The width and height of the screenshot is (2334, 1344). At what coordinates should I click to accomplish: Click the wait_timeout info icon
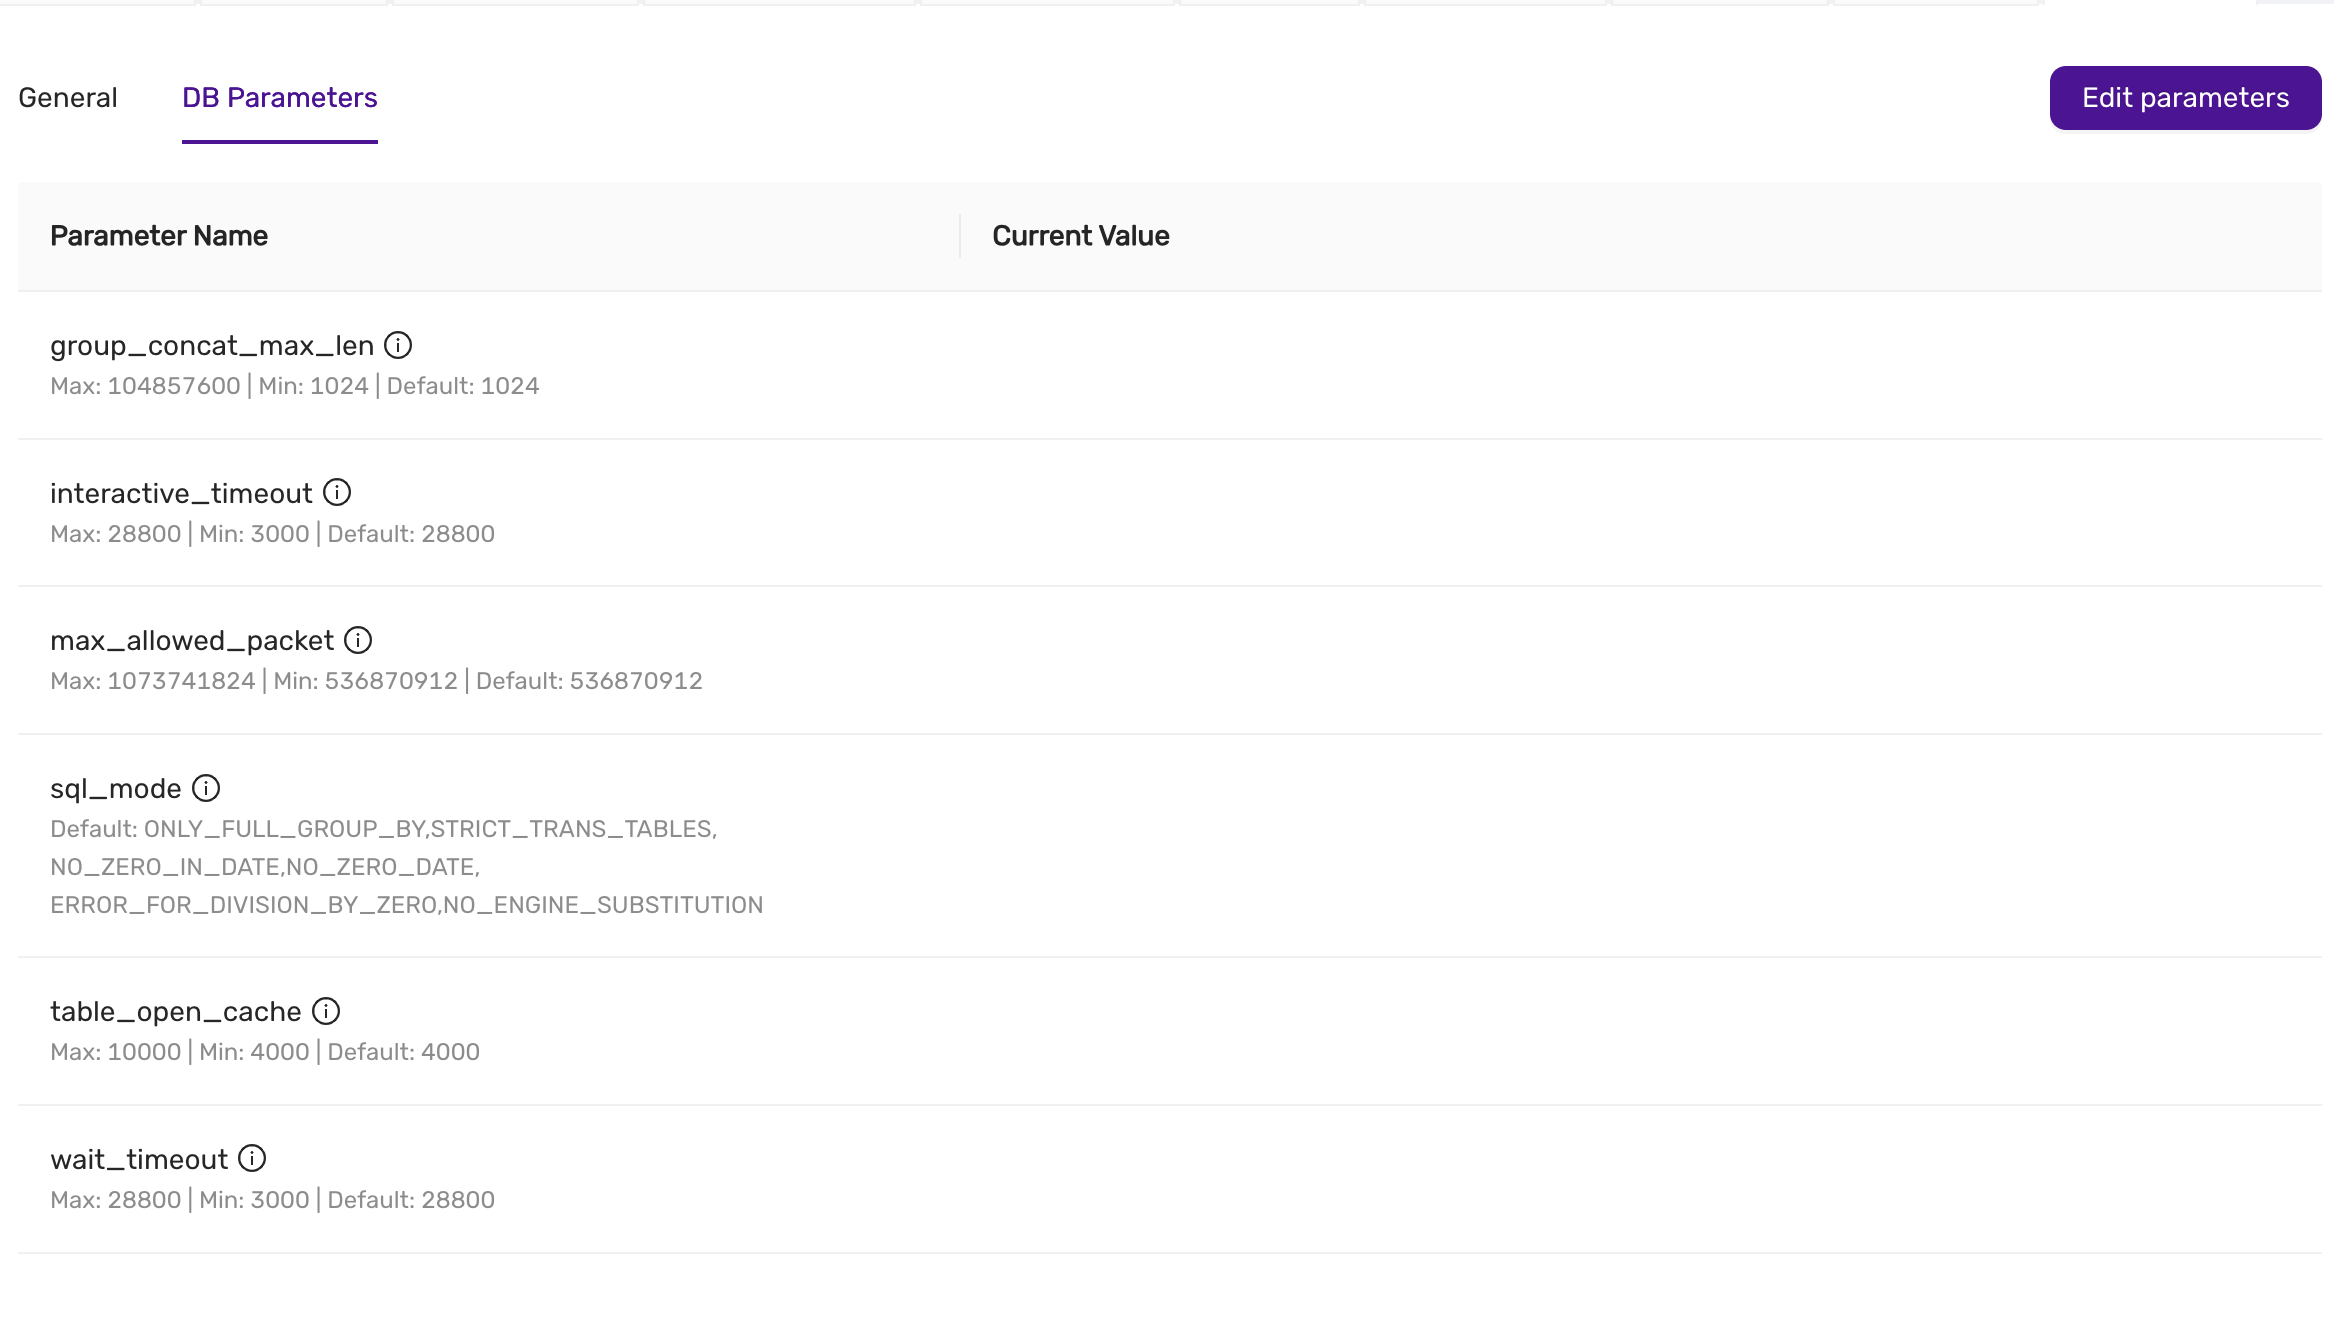[x=252, y=1158]
